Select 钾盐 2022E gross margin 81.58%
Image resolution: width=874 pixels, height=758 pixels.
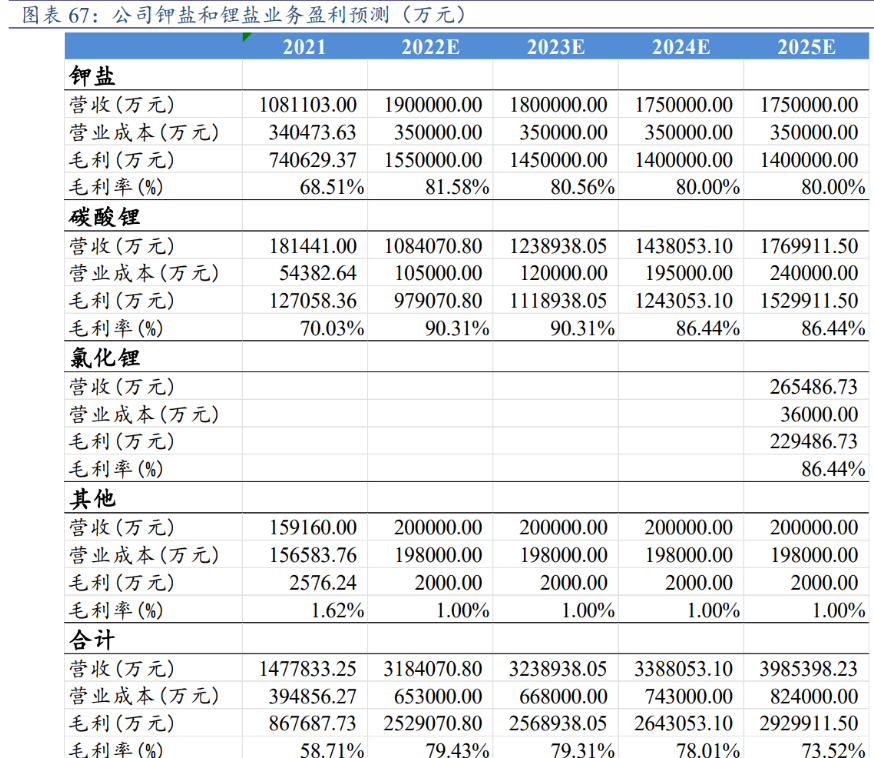click(x=455, y=187)
